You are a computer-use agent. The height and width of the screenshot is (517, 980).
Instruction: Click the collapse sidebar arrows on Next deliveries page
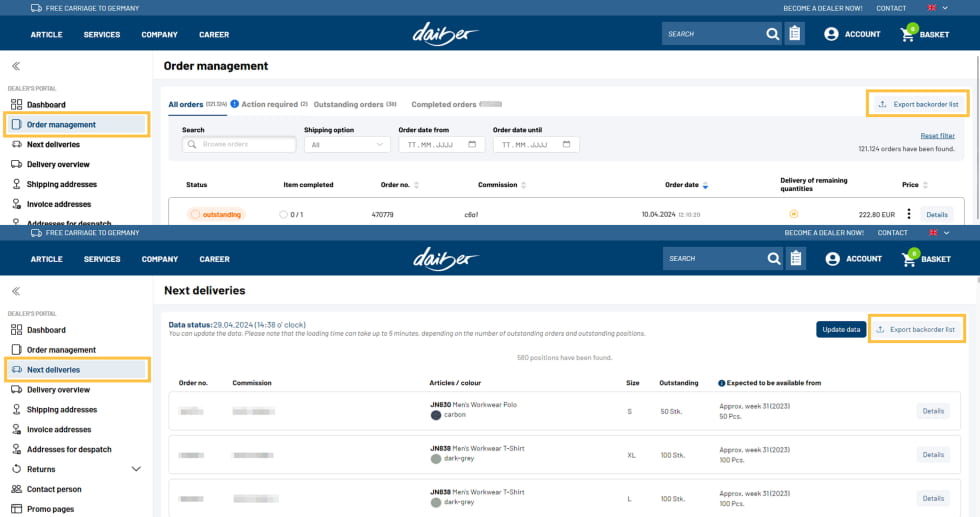(16, 291)
